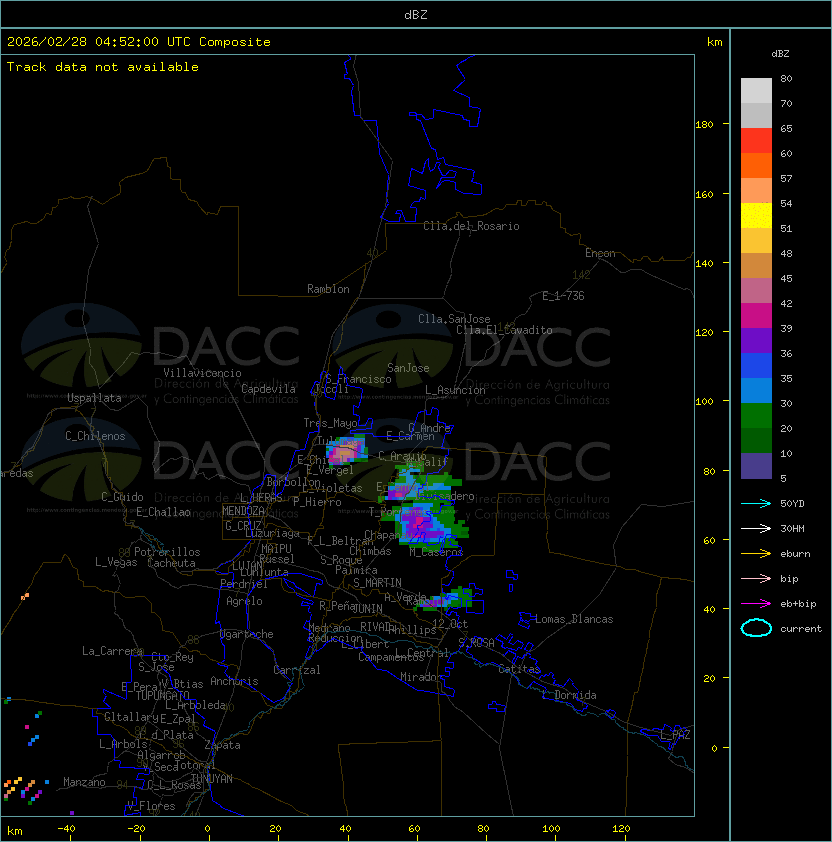Select the bright yellow 51-54 dBZ band
The width and height of the screenshot is (832, 842).
[x=756, y=216]
